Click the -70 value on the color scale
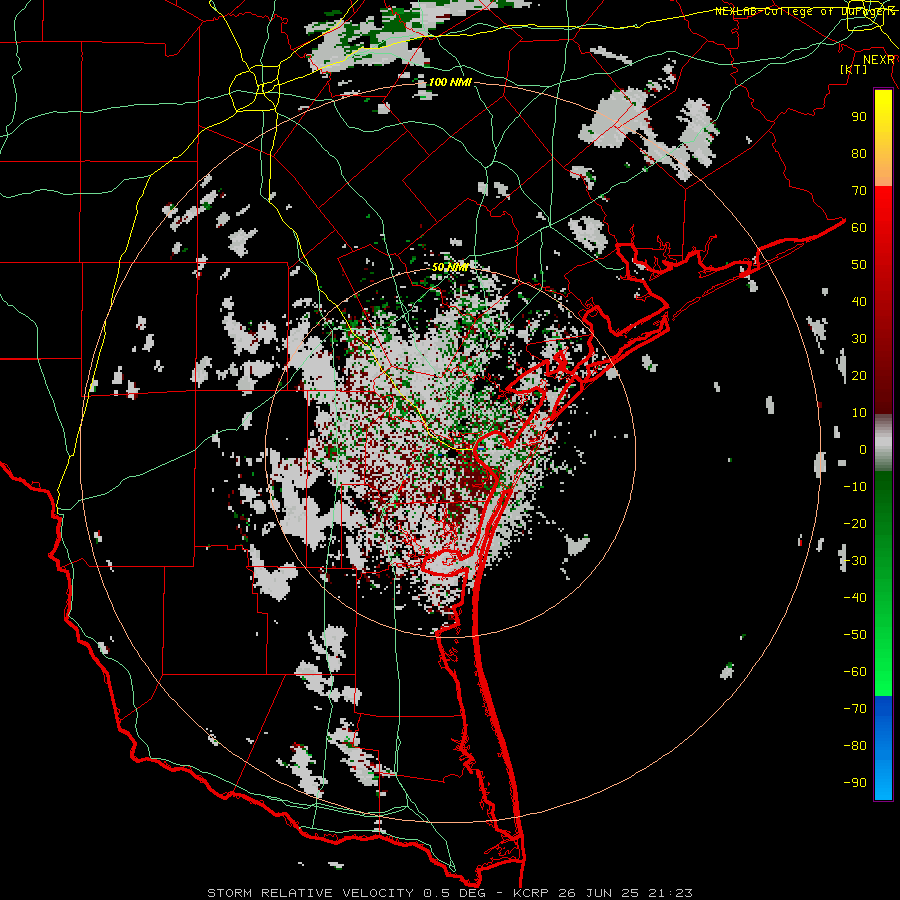The image size is (900, 900). point(855,709)
